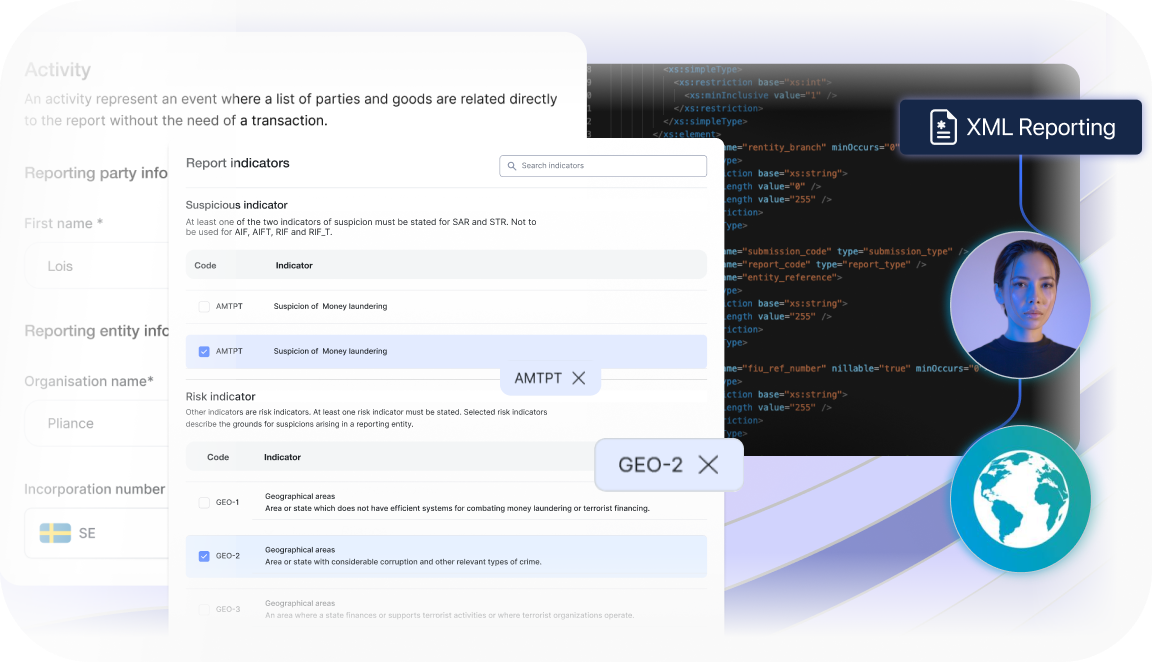Open the SE country selector
Image resolution: width=1152 pixels, height=662 pixels.
coord(98,533)
